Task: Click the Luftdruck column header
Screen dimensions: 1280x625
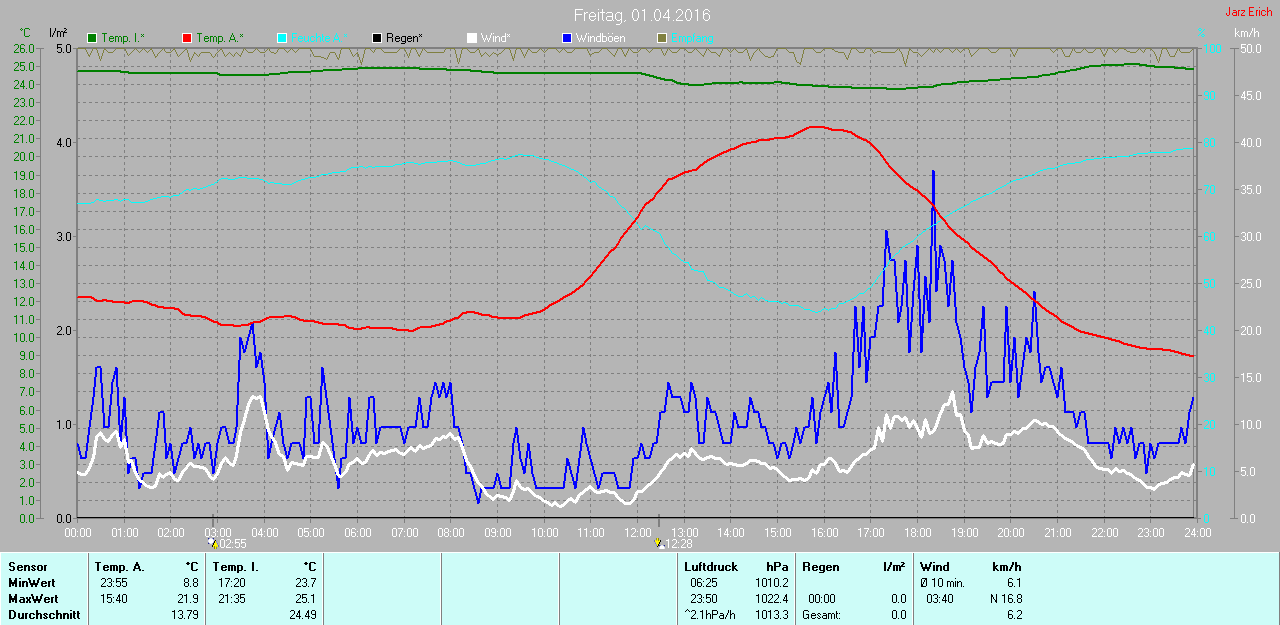Action: click(x=709, y=567)
